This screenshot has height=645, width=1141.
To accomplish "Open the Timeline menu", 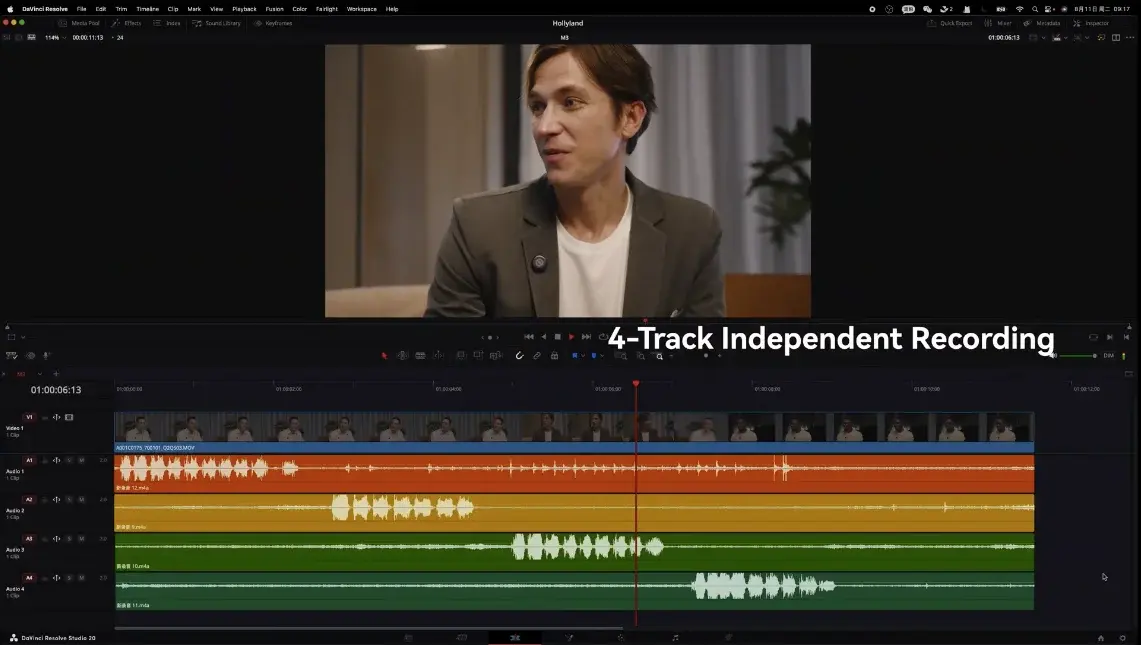I will (148, 9).
